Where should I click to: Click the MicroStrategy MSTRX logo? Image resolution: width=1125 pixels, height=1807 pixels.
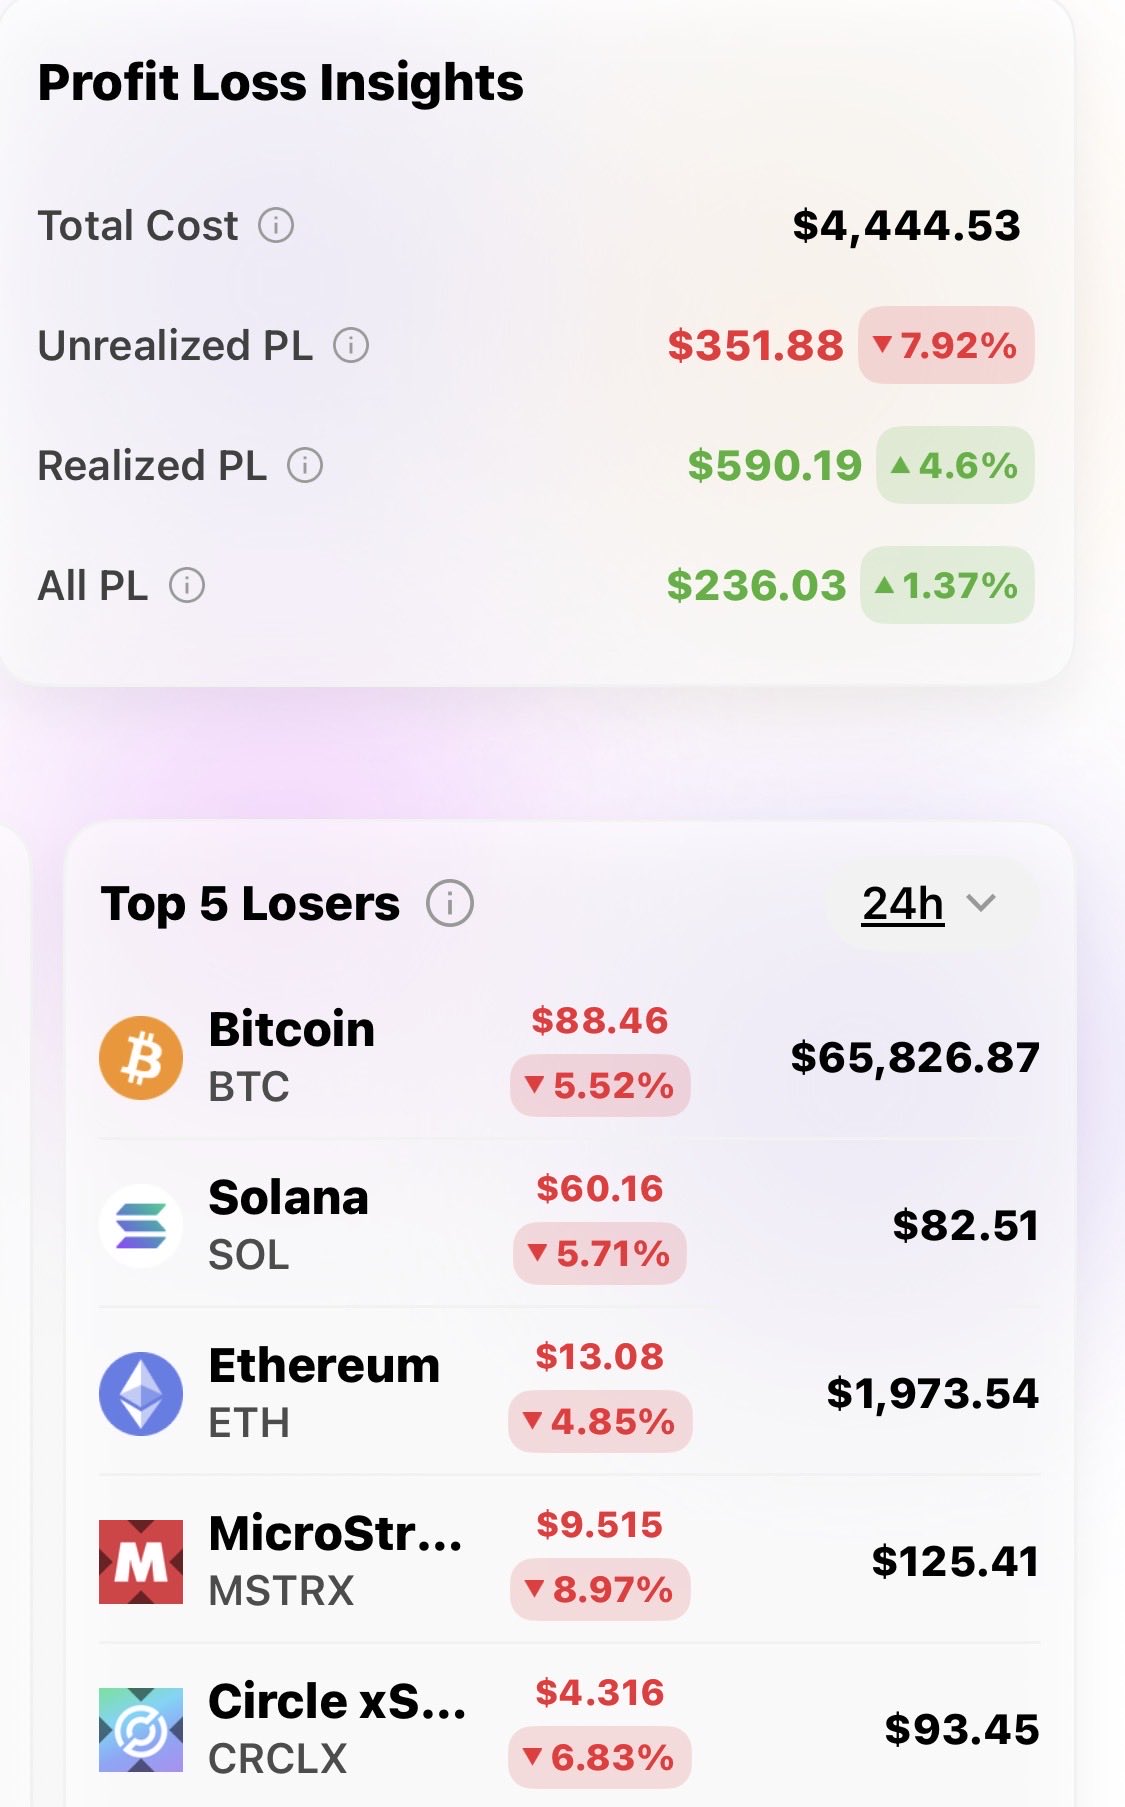141,1561
